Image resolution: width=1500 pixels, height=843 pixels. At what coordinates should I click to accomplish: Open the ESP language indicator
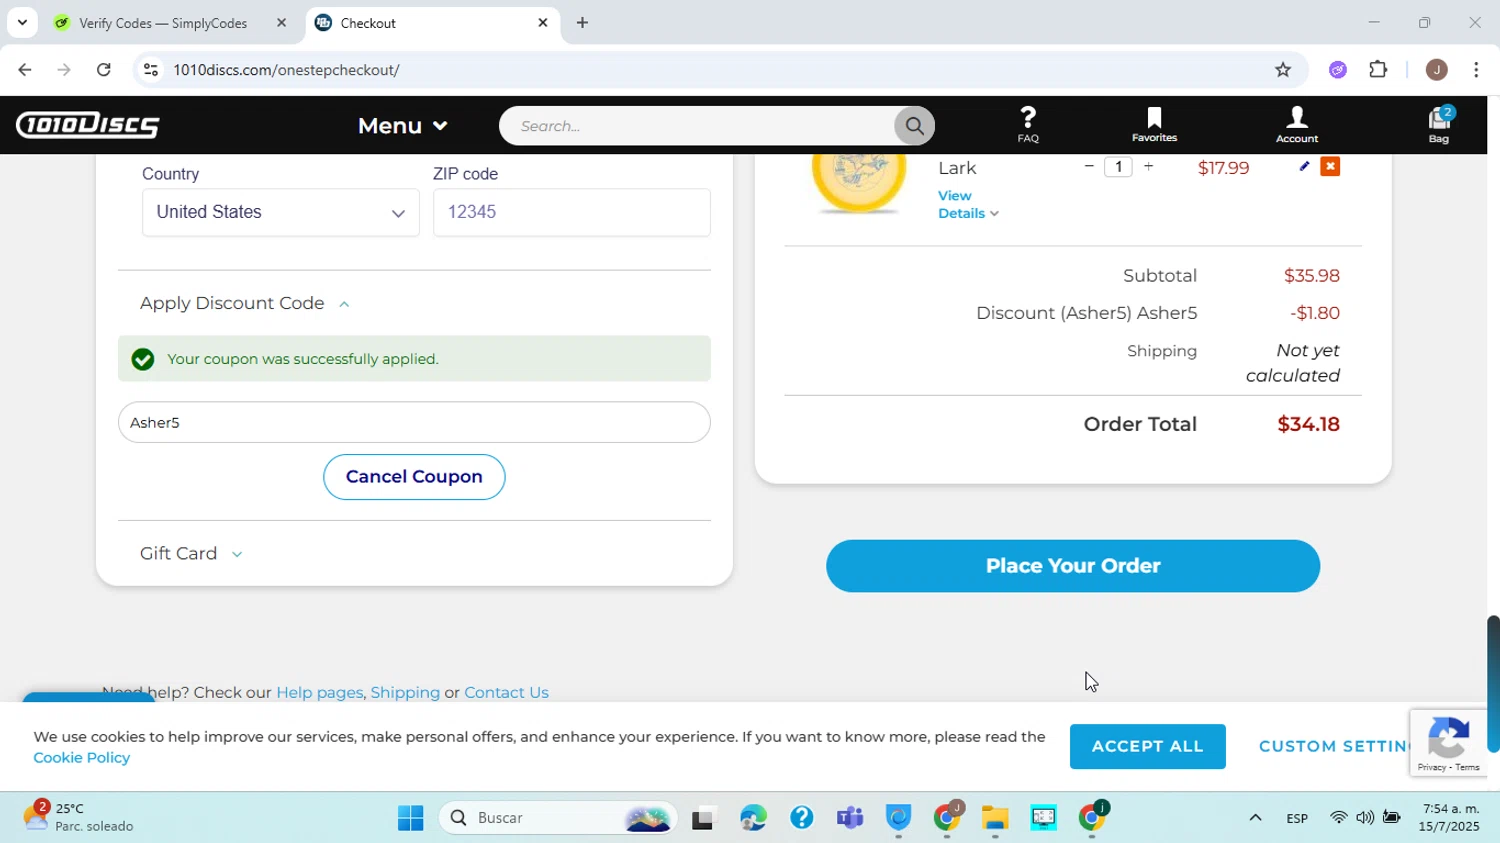click(x=1297, y=818)
